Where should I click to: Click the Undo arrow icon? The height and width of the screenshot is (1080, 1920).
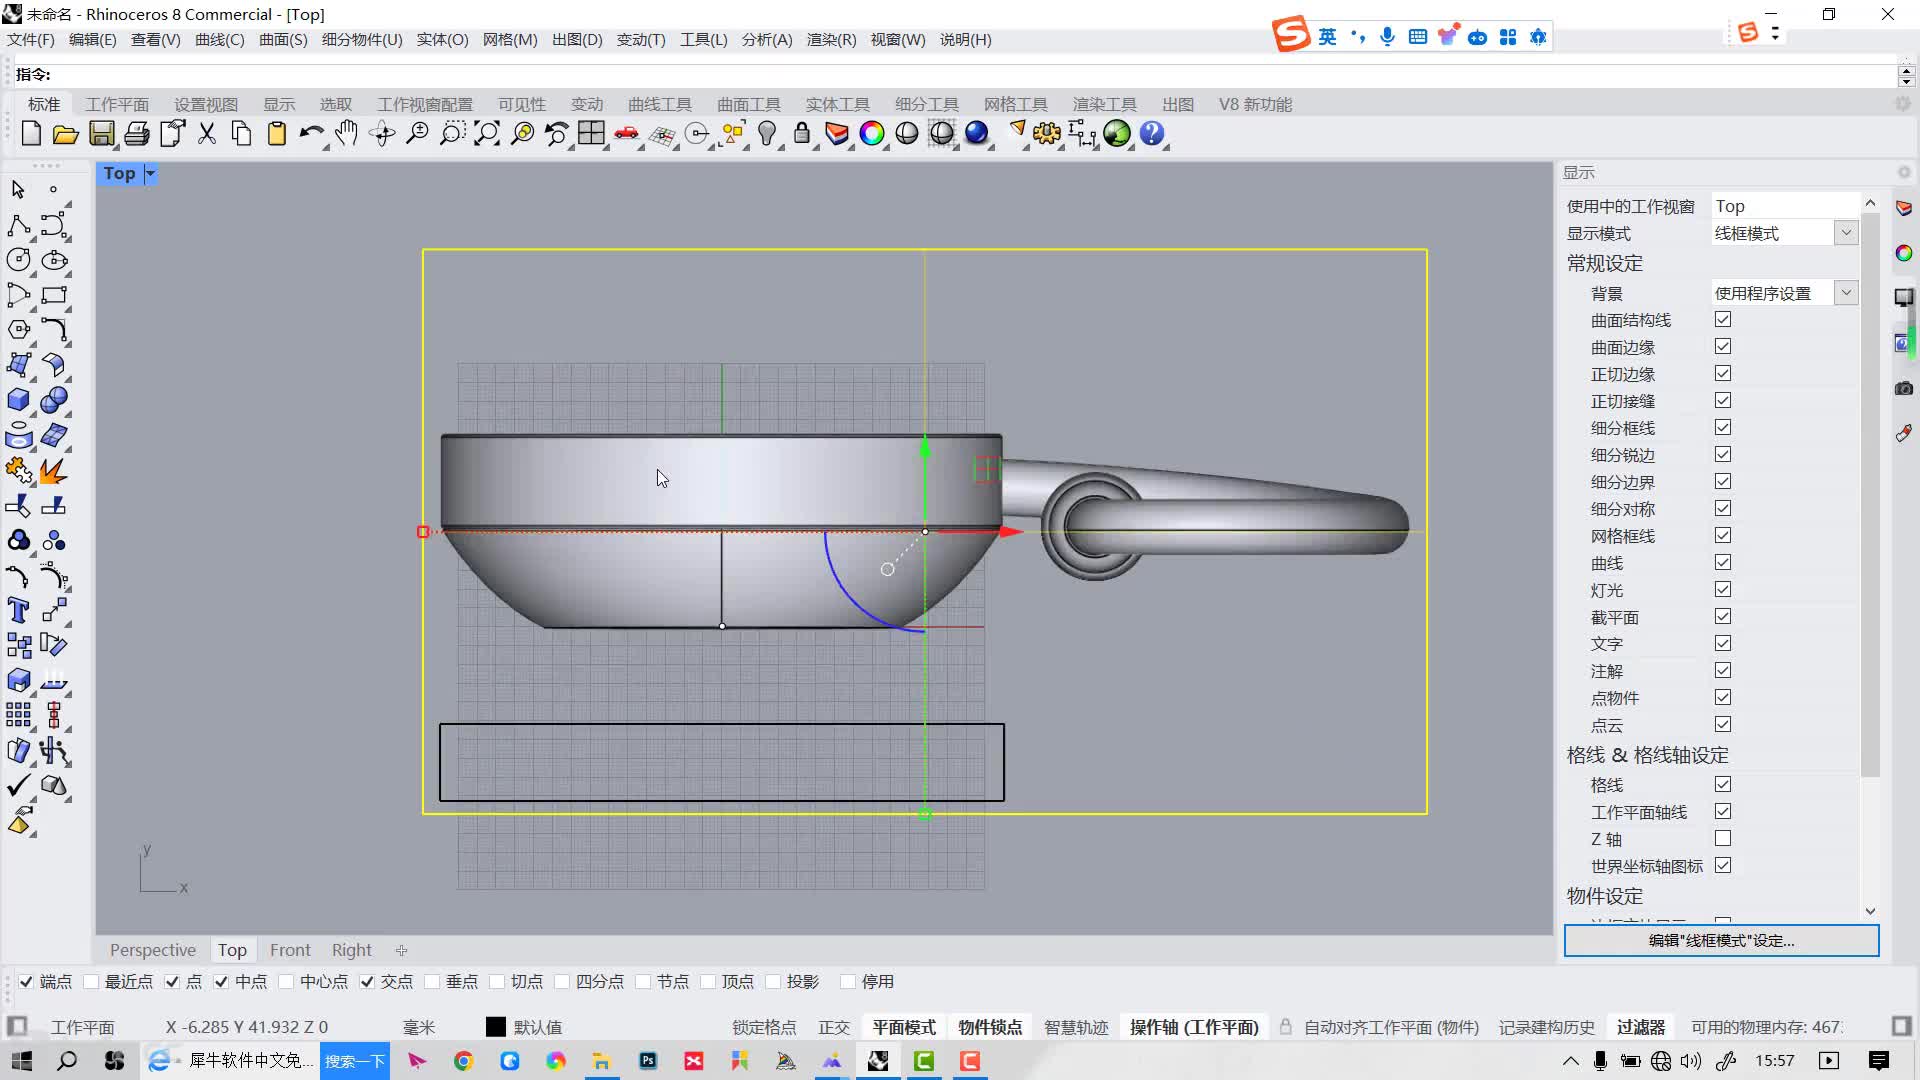311,134
